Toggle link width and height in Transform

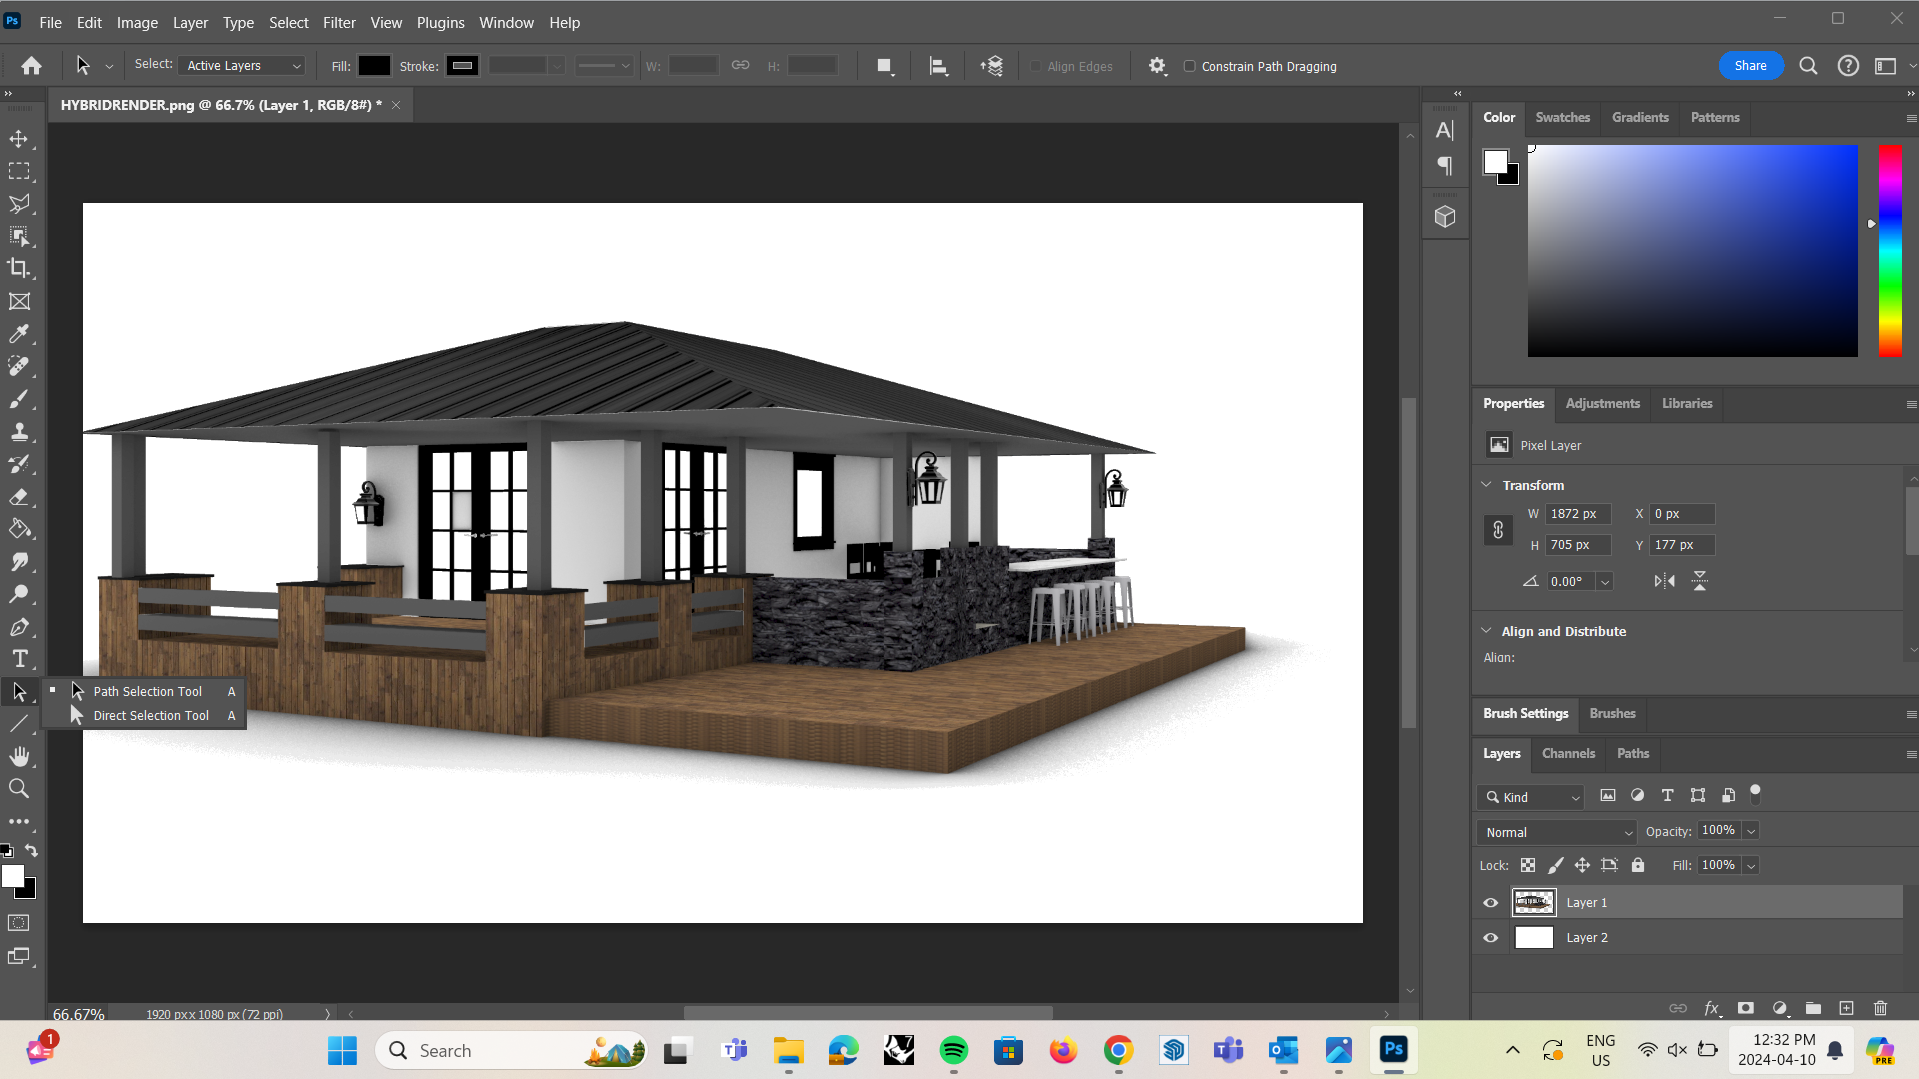[1498, 530]
